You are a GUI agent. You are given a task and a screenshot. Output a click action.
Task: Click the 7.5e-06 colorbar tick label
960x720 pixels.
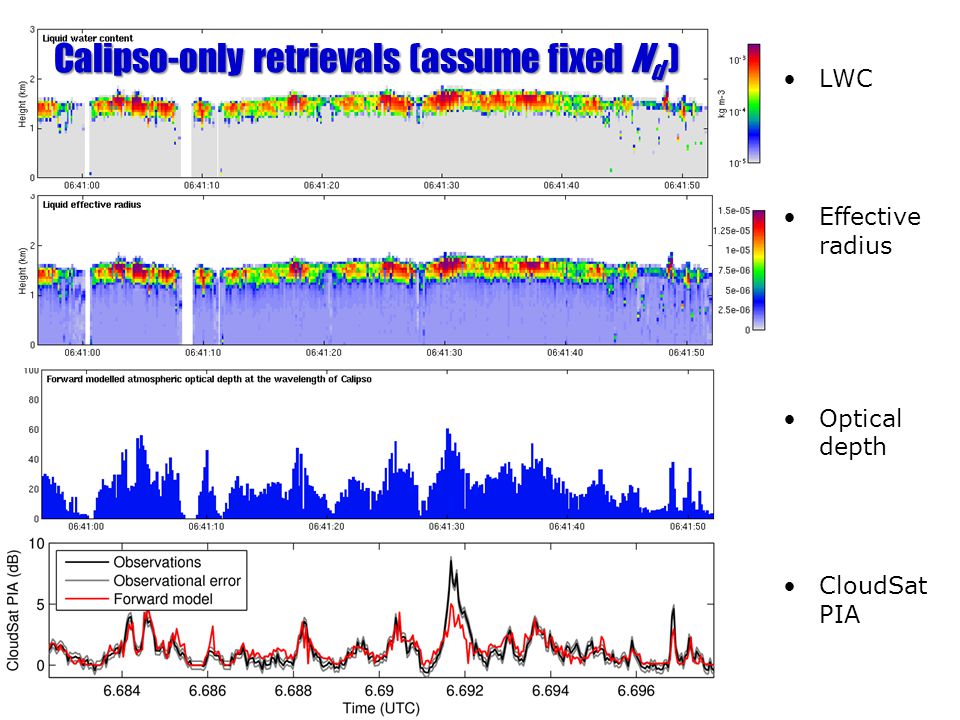click(x=733, y=271)
